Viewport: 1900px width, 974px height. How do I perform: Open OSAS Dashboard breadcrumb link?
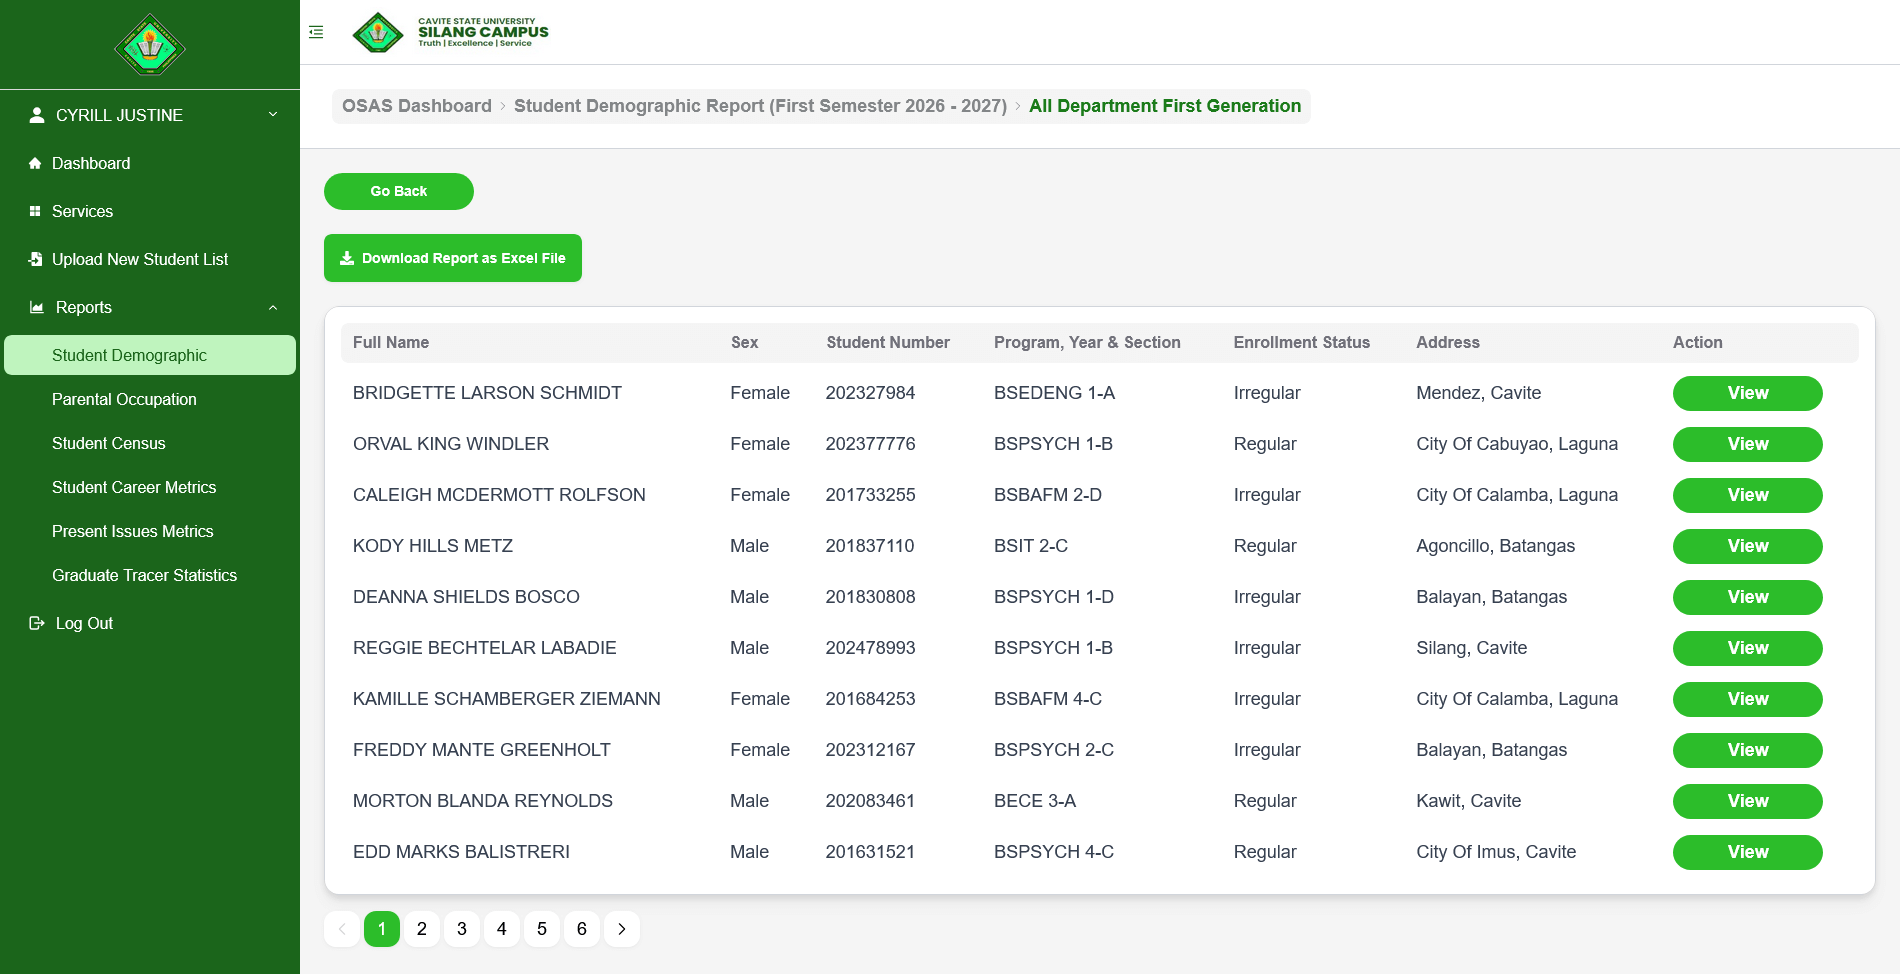[417, 106]
